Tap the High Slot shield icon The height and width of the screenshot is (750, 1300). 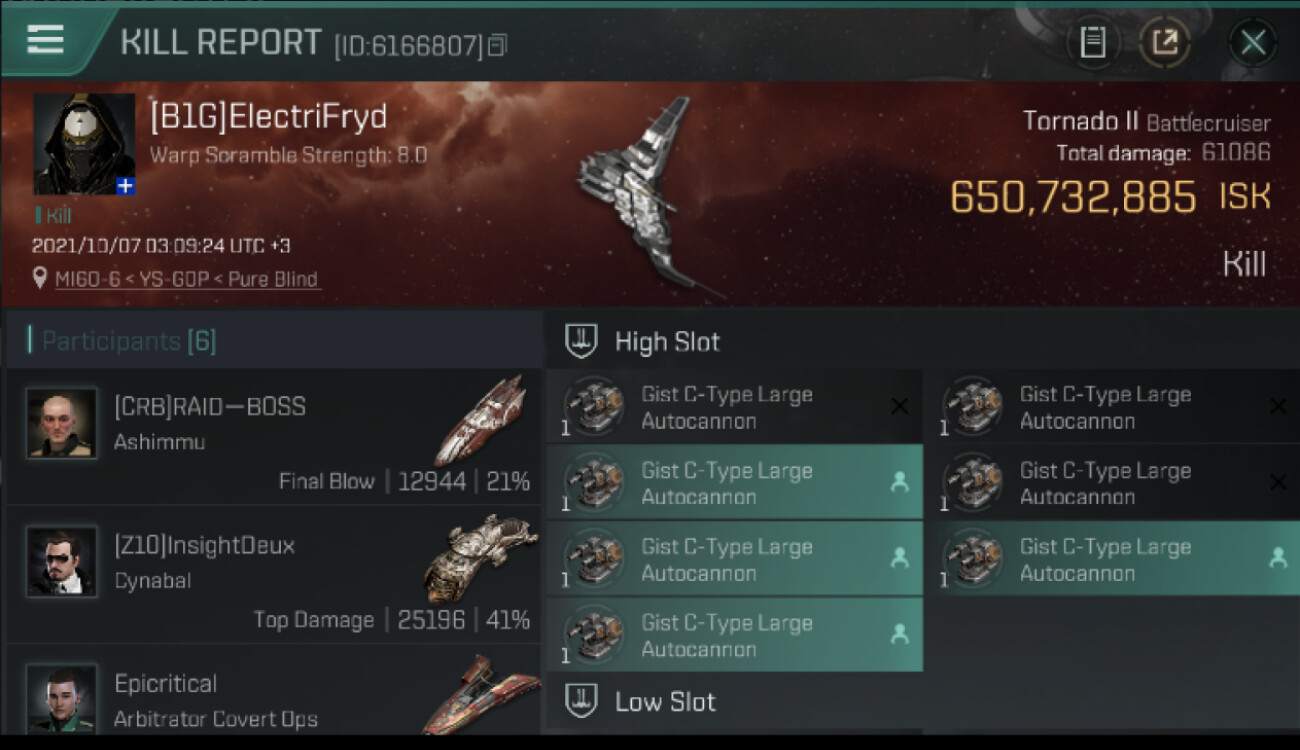[581, 341]
